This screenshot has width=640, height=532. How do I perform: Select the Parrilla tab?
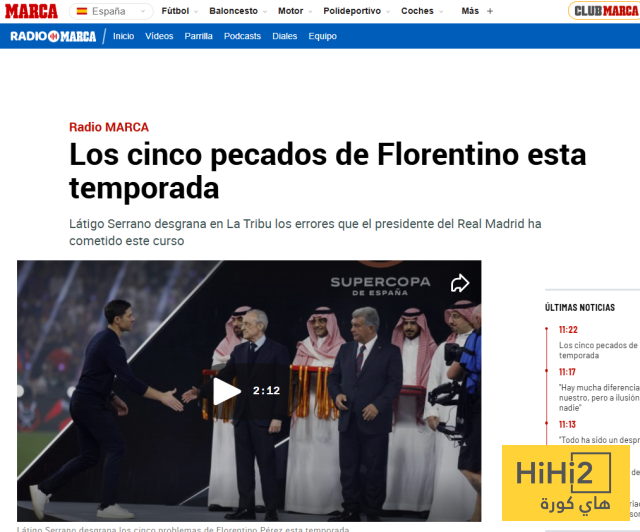198,36
